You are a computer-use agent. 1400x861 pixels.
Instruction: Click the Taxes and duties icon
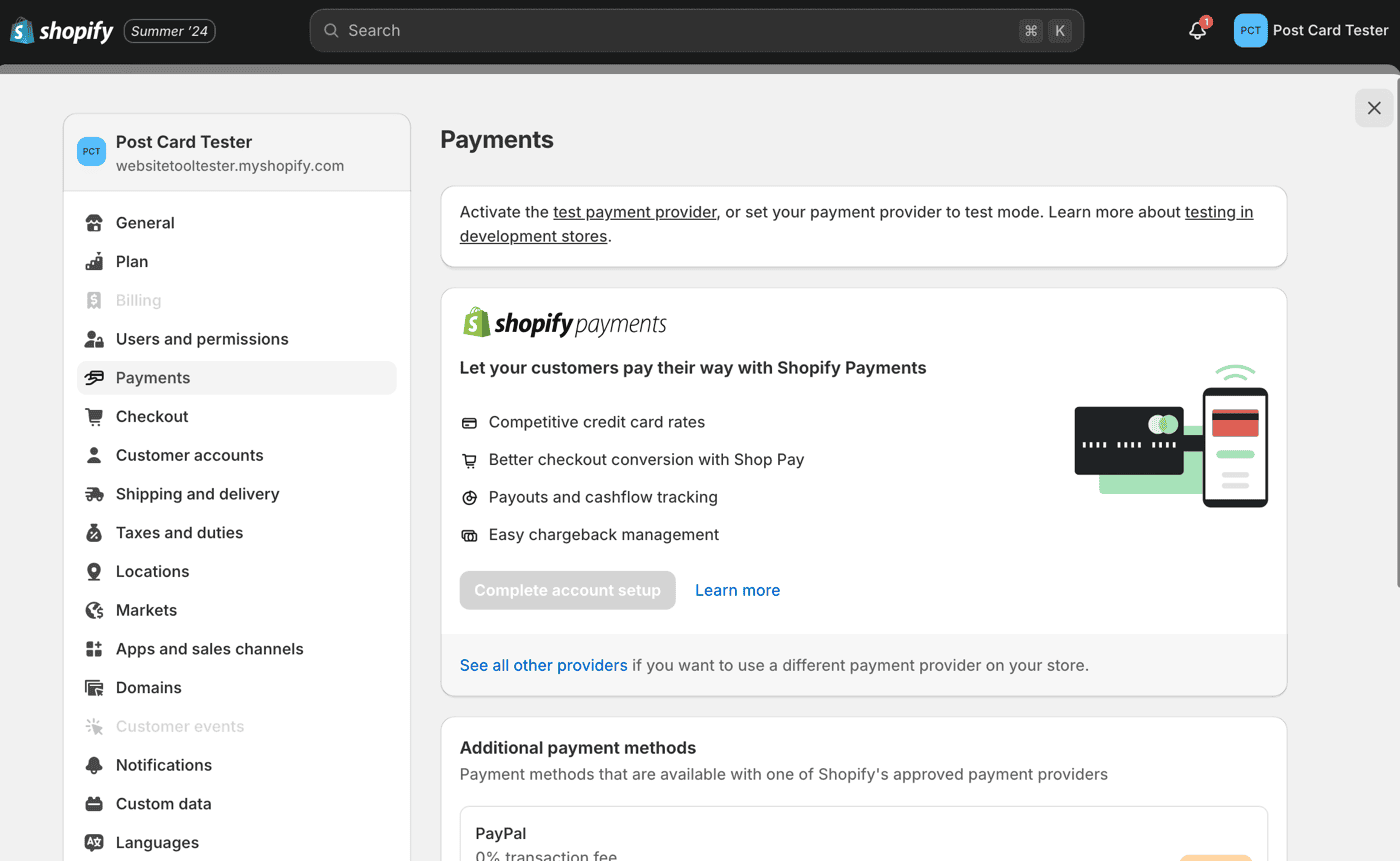(x=94, y=533)
